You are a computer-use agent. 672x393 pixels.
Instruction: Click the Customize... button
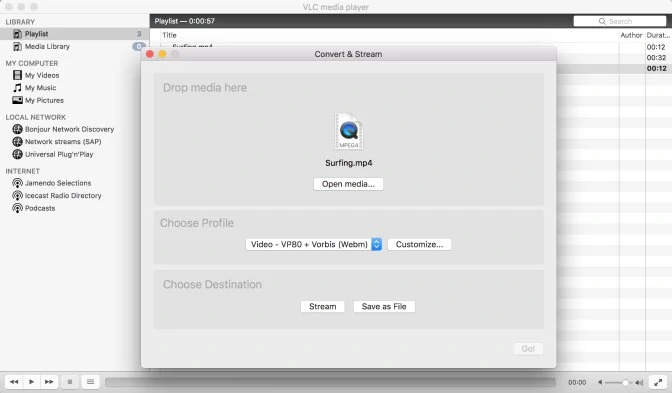419,244
